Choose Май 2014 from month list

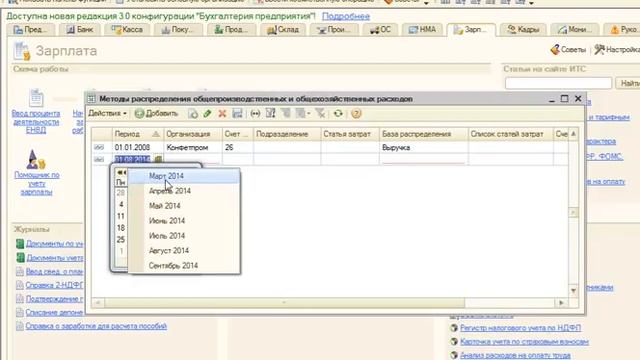click(184, 206)
